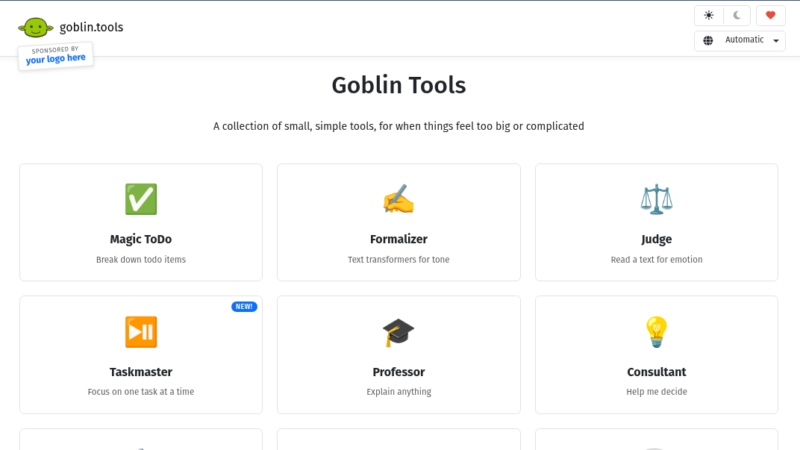Click the red heart support button

(x=770, y=15)
